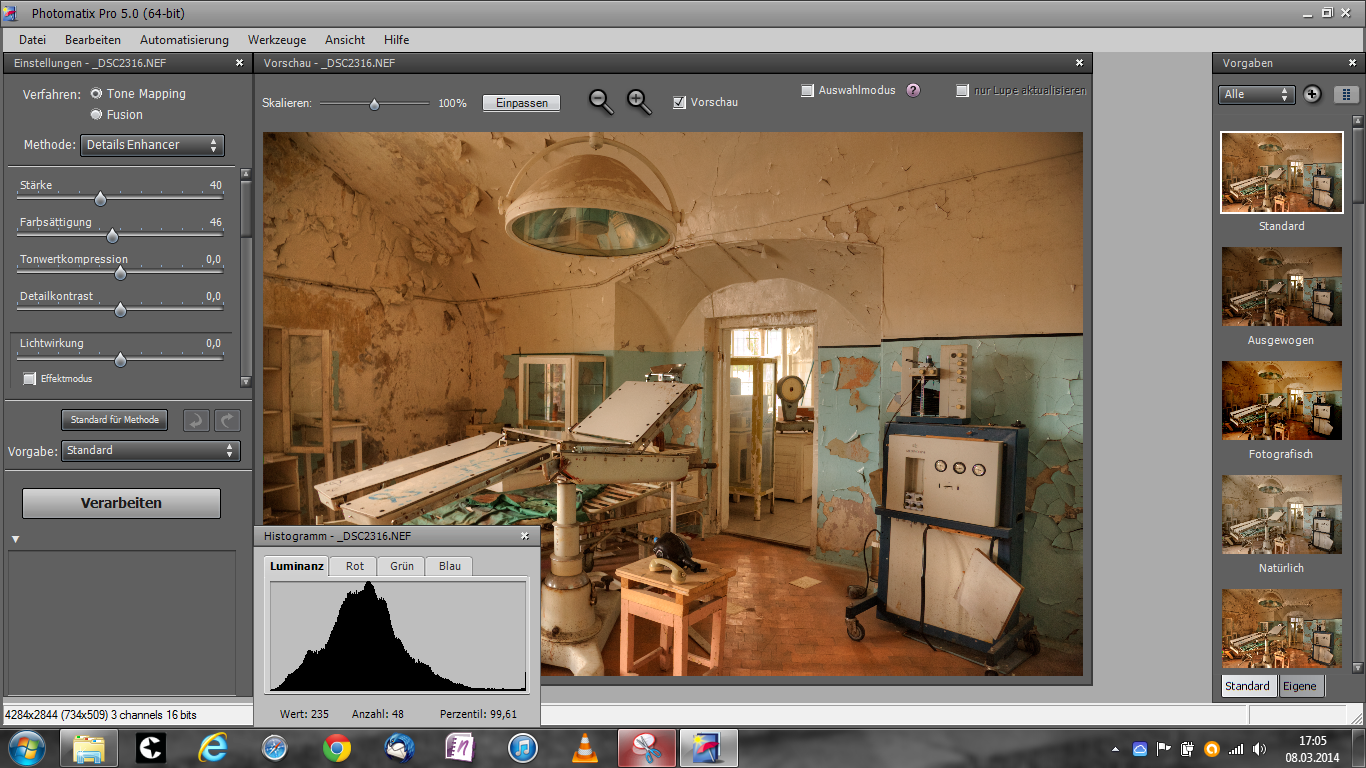Select the Fotografisch preset thumbnail
The height and width of the screenshot is (768, 1366).
click(x=1282, y=401)
